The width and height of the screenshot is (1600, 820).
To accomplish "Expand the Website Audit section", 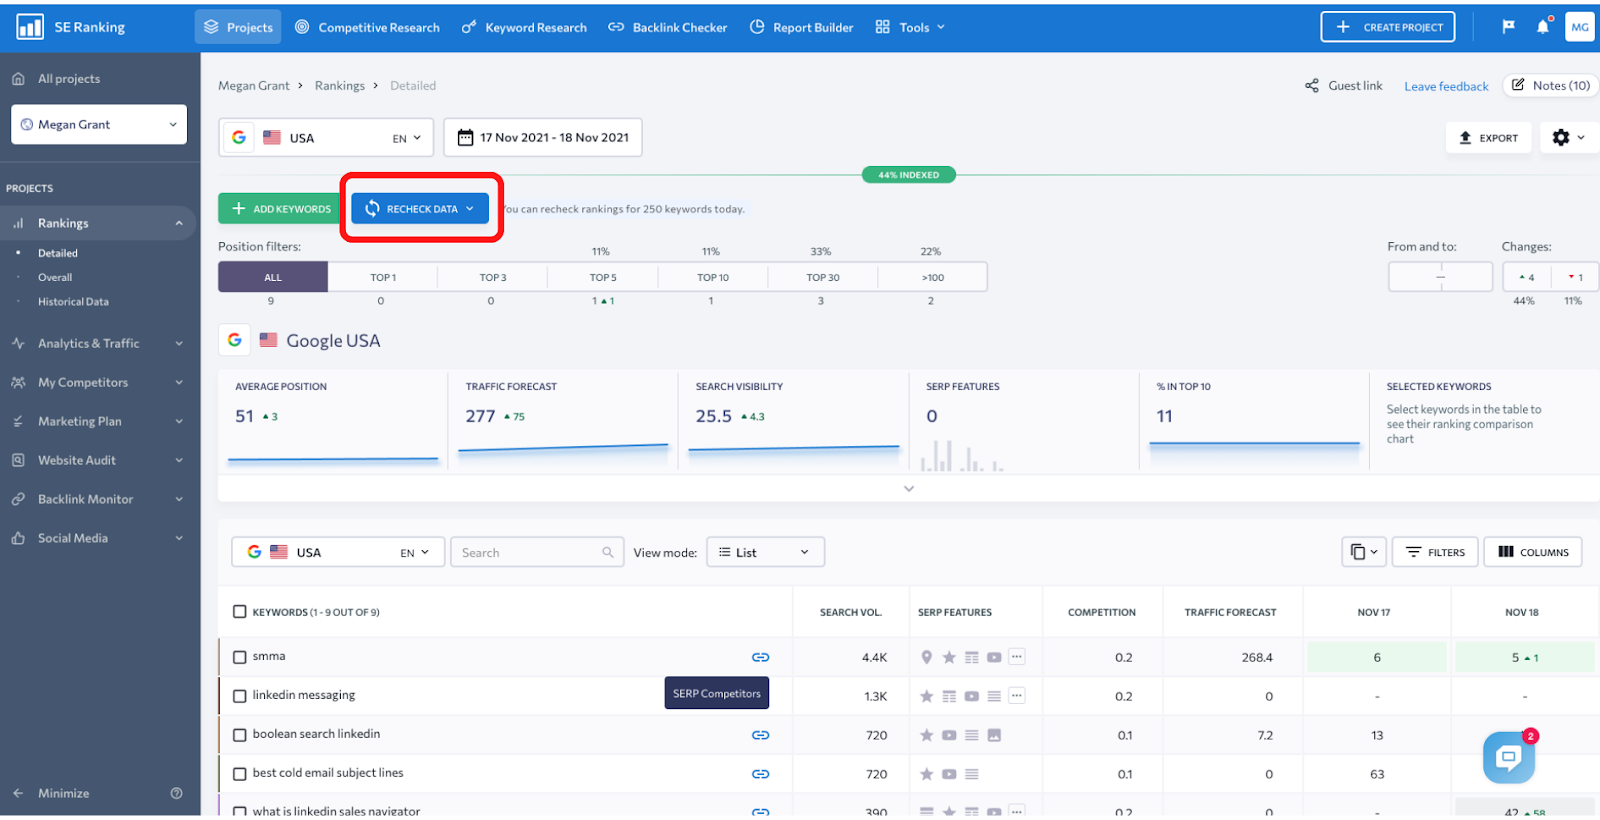I will coord(100,460).
